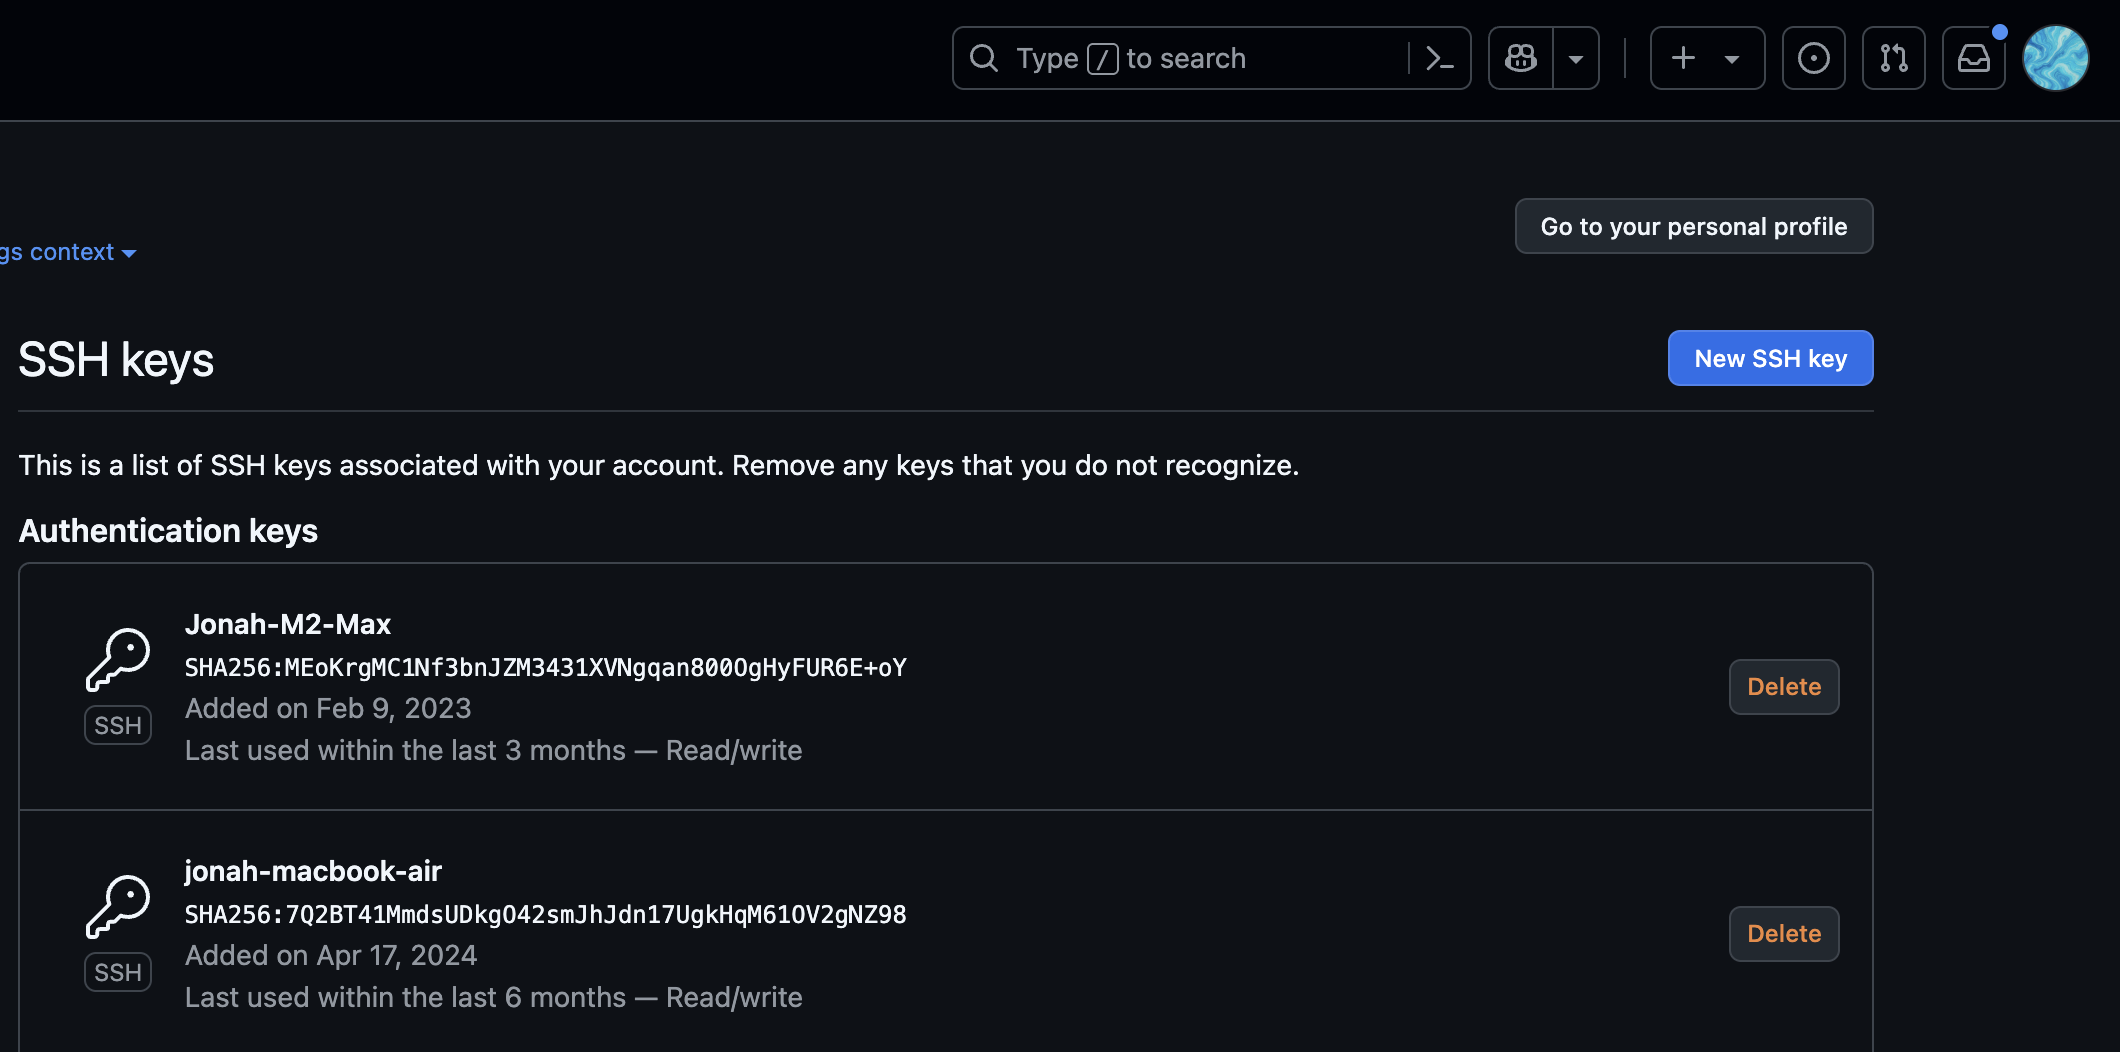Select the Authentication keys heading
The width and height of the screenshot is (2120, 1052).
pyautogui.click(x=167, y=531)
